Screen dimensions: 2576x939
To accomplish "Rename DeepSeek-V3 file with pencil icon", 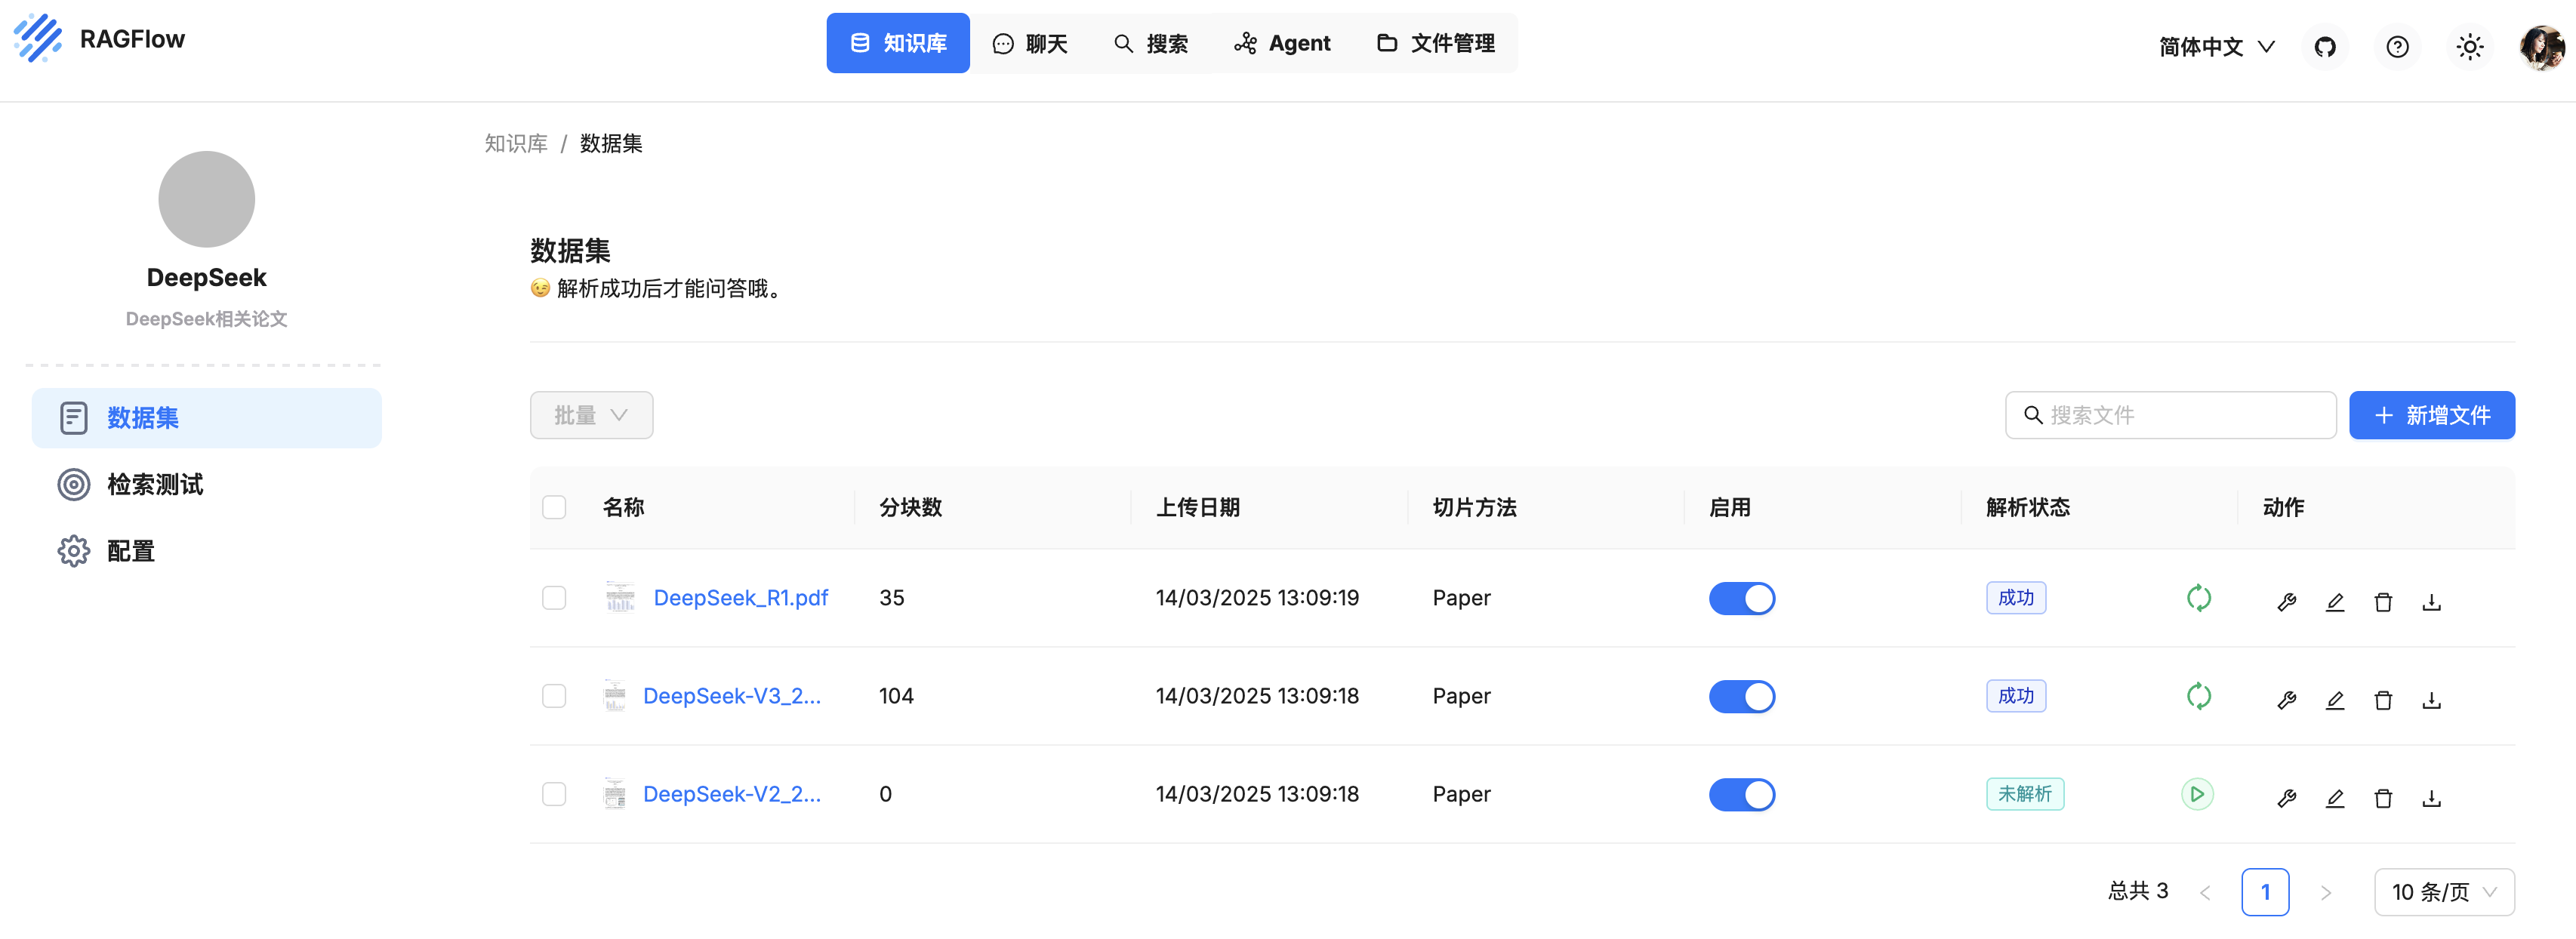I will pyautogui.click(x=2334, y=700).
